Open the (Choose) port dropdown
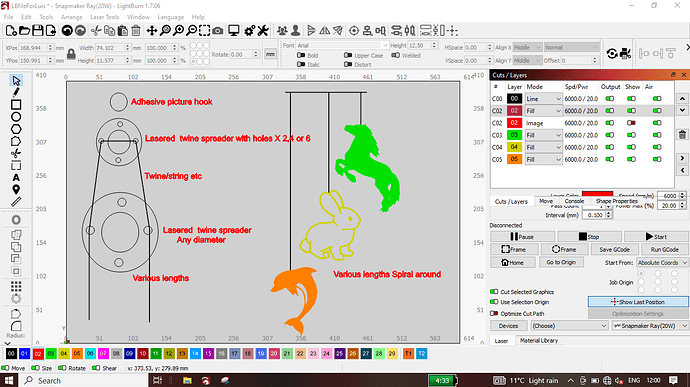 (x=569, y=326)
